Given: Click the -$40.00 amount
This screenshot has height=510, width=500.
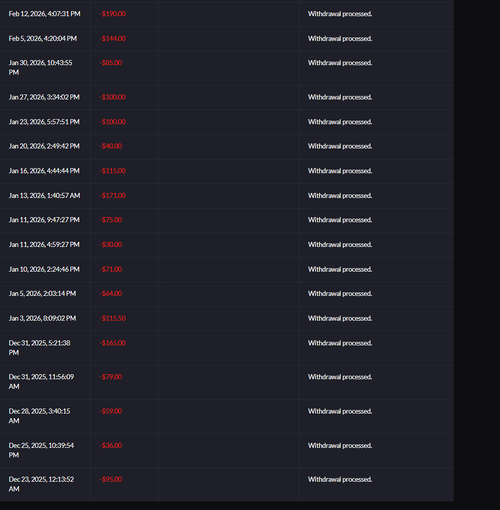Looking at the screenshot, I should click(x=111, y=146).
